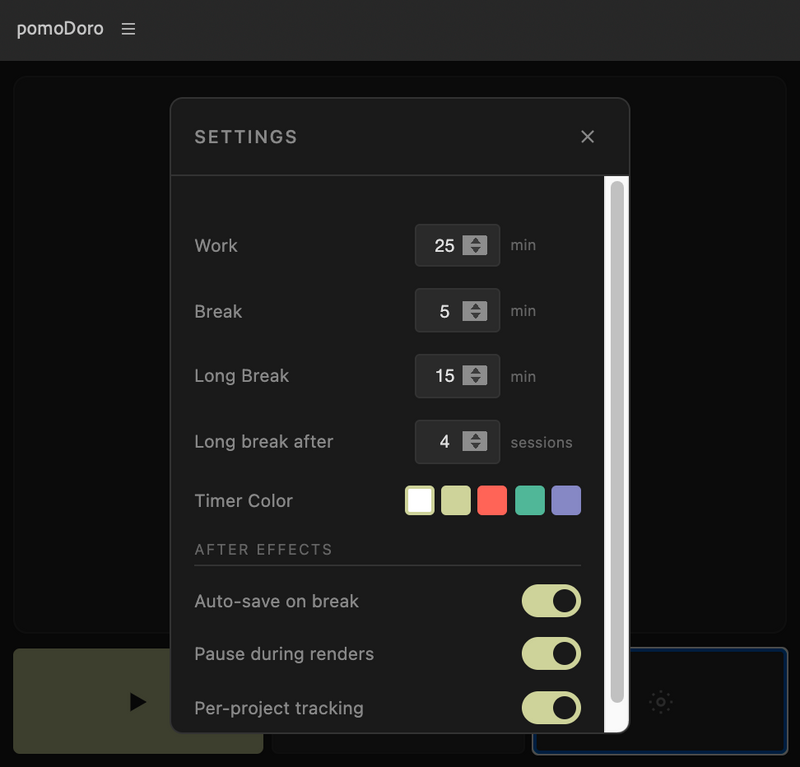Image resolution: width=800 pixels, height=767 pixels.
Task: Select the purple timer color swatch
Action: [x=566, y=500]
